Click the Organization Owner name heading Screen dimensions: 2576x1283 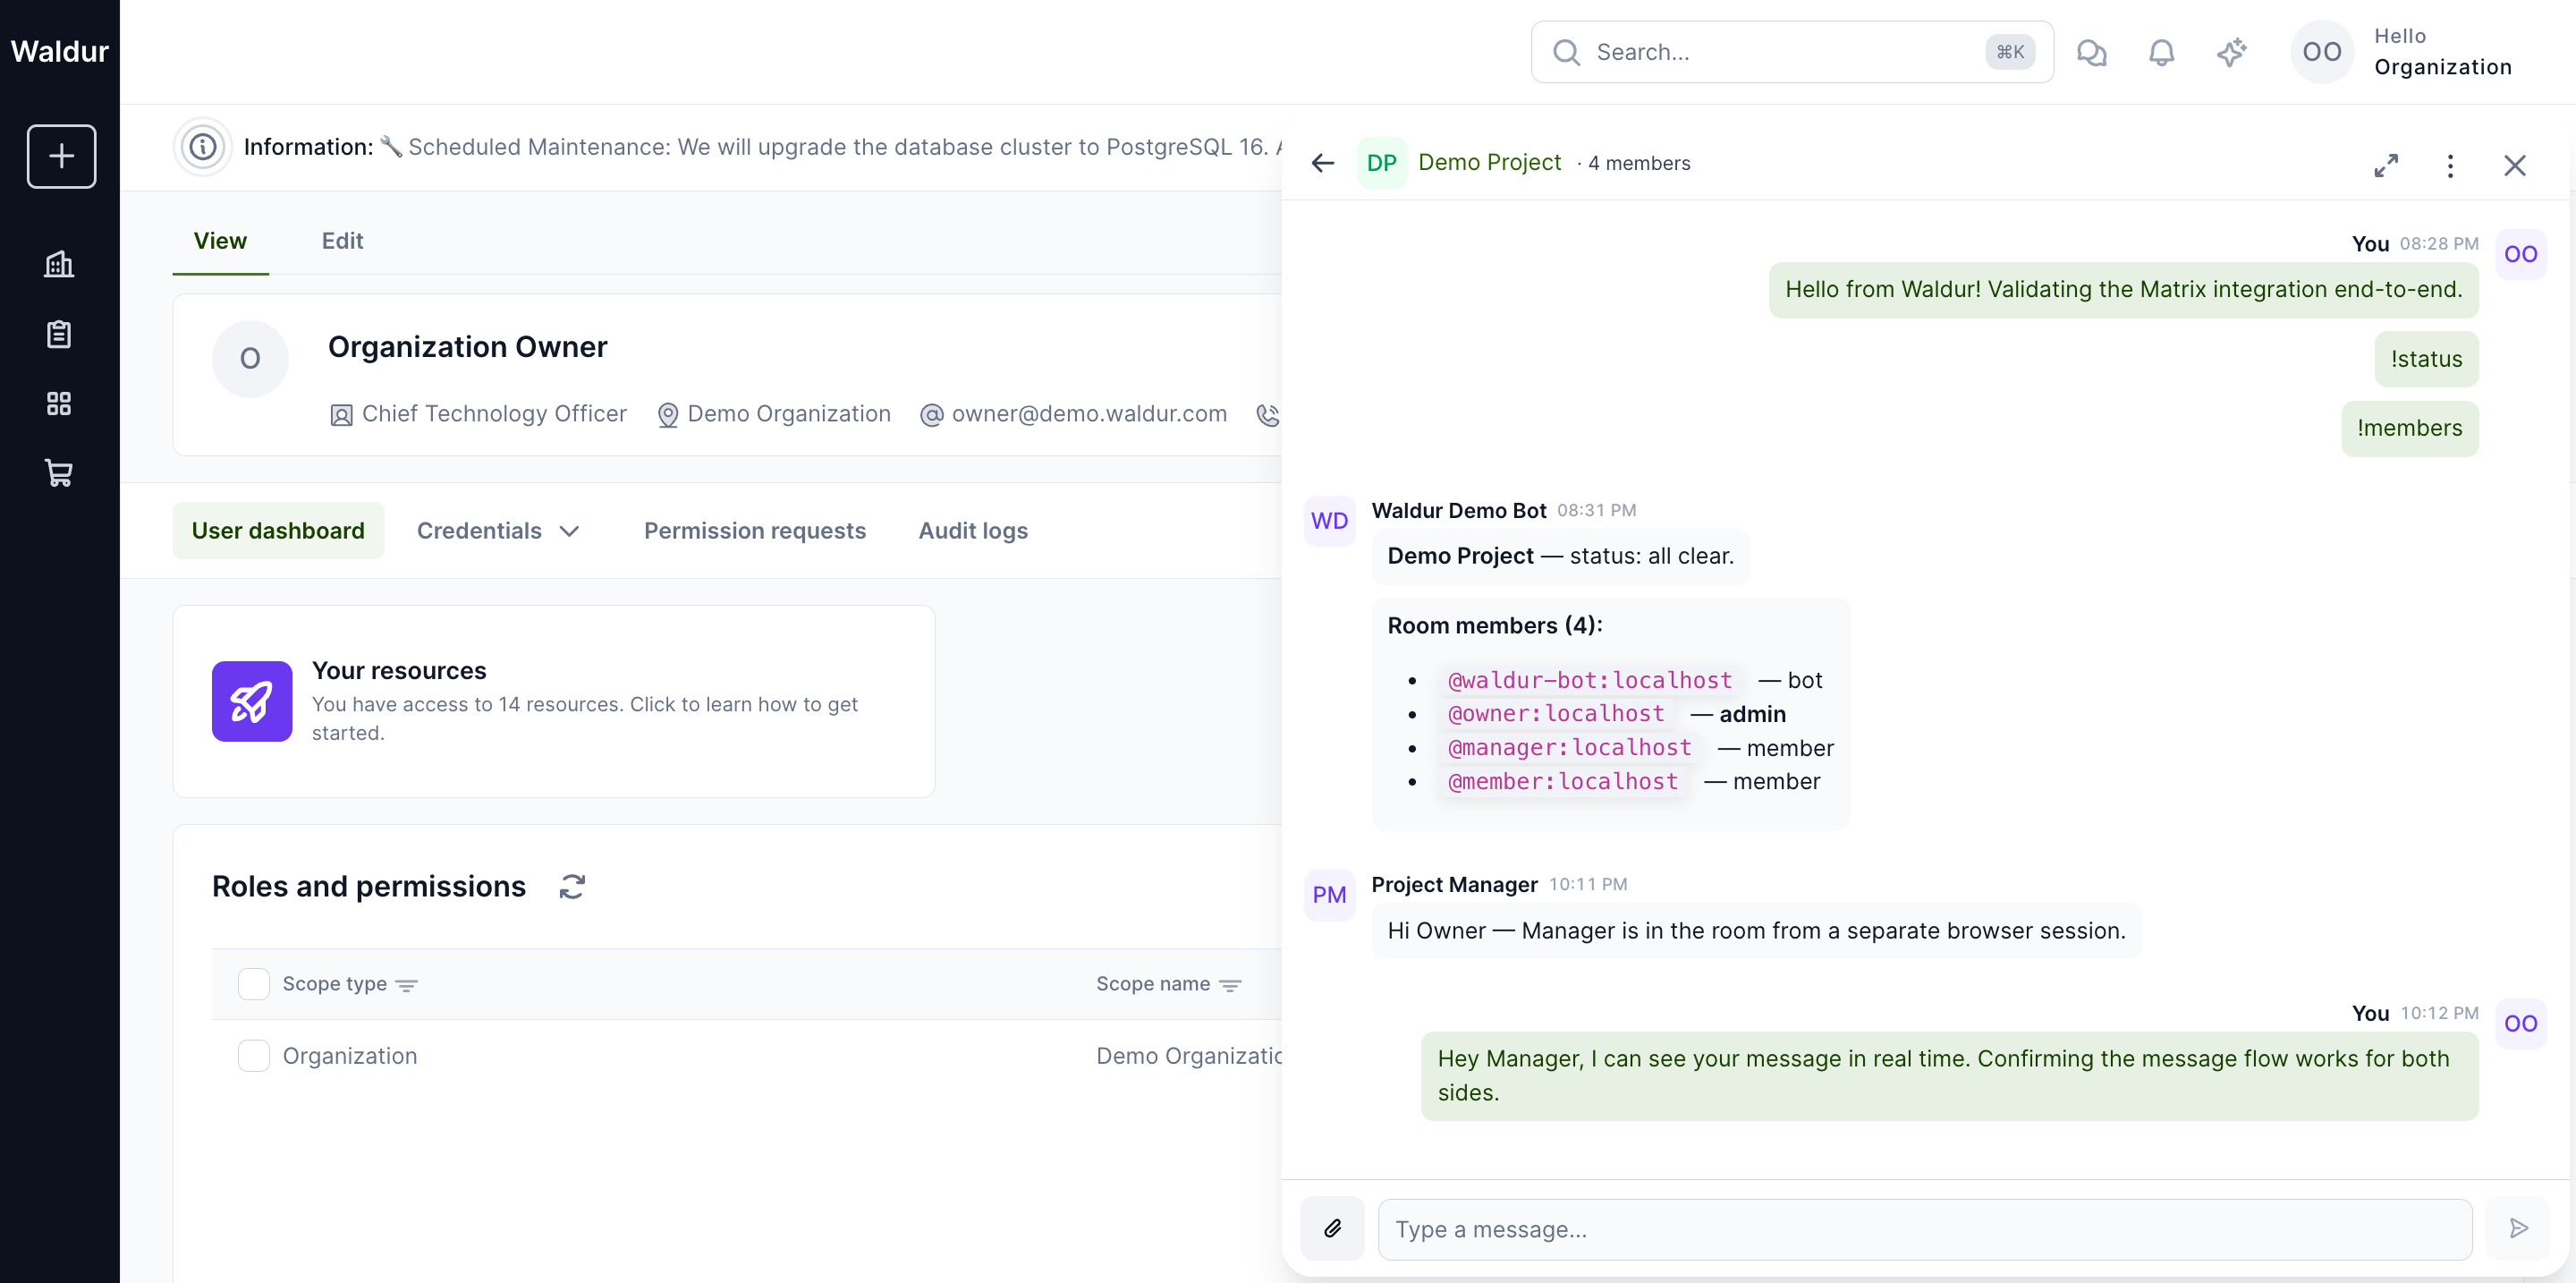(x=467, y=347)
